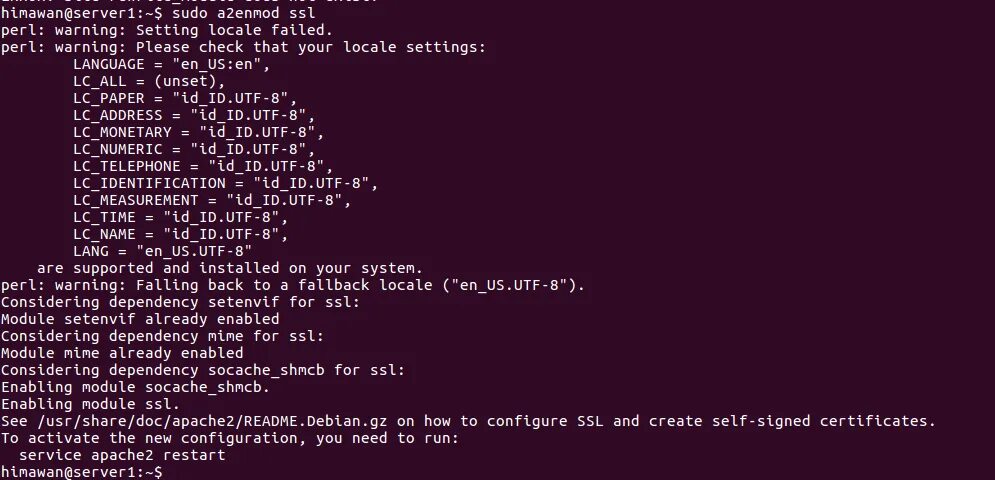Click the LC_ADDRESS locale setting line
The height and width of the screenshot is (480, 995).
tap(194, 115)
